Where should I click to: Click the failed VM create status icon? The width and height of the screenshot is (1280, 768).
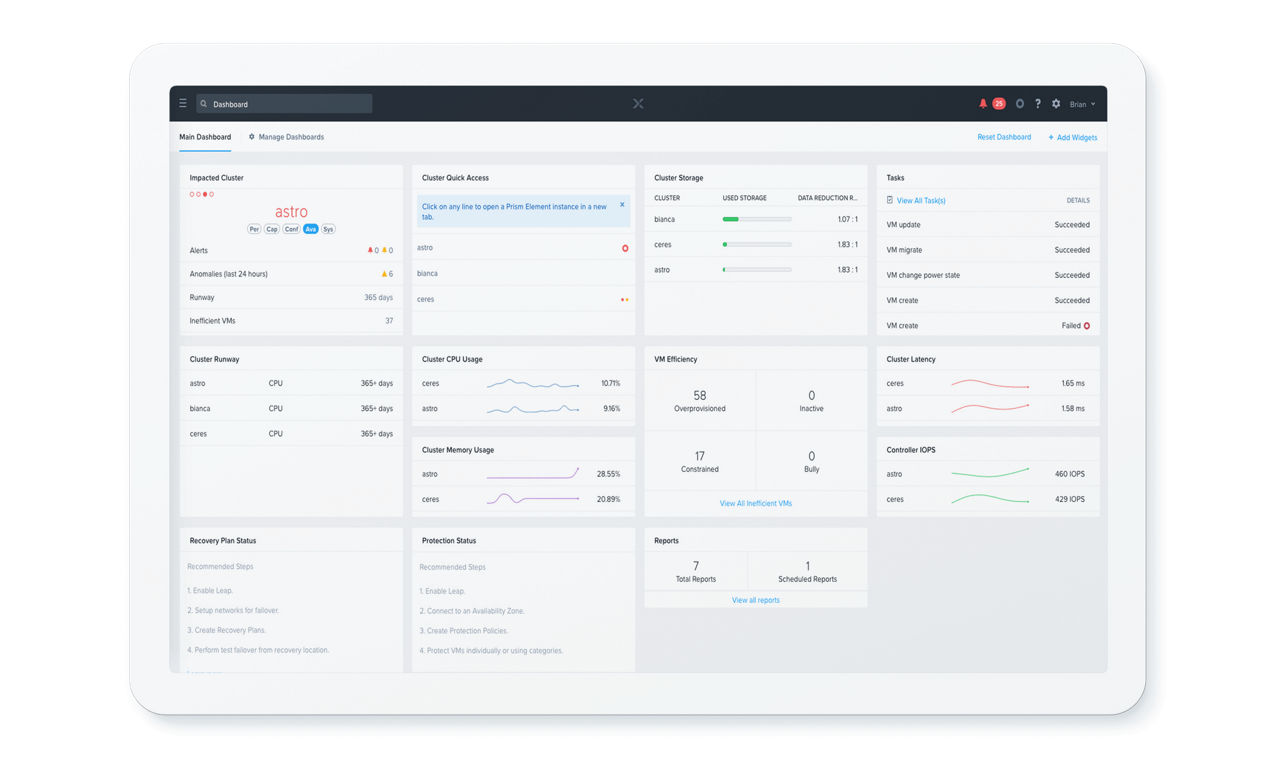(1087, 326)
